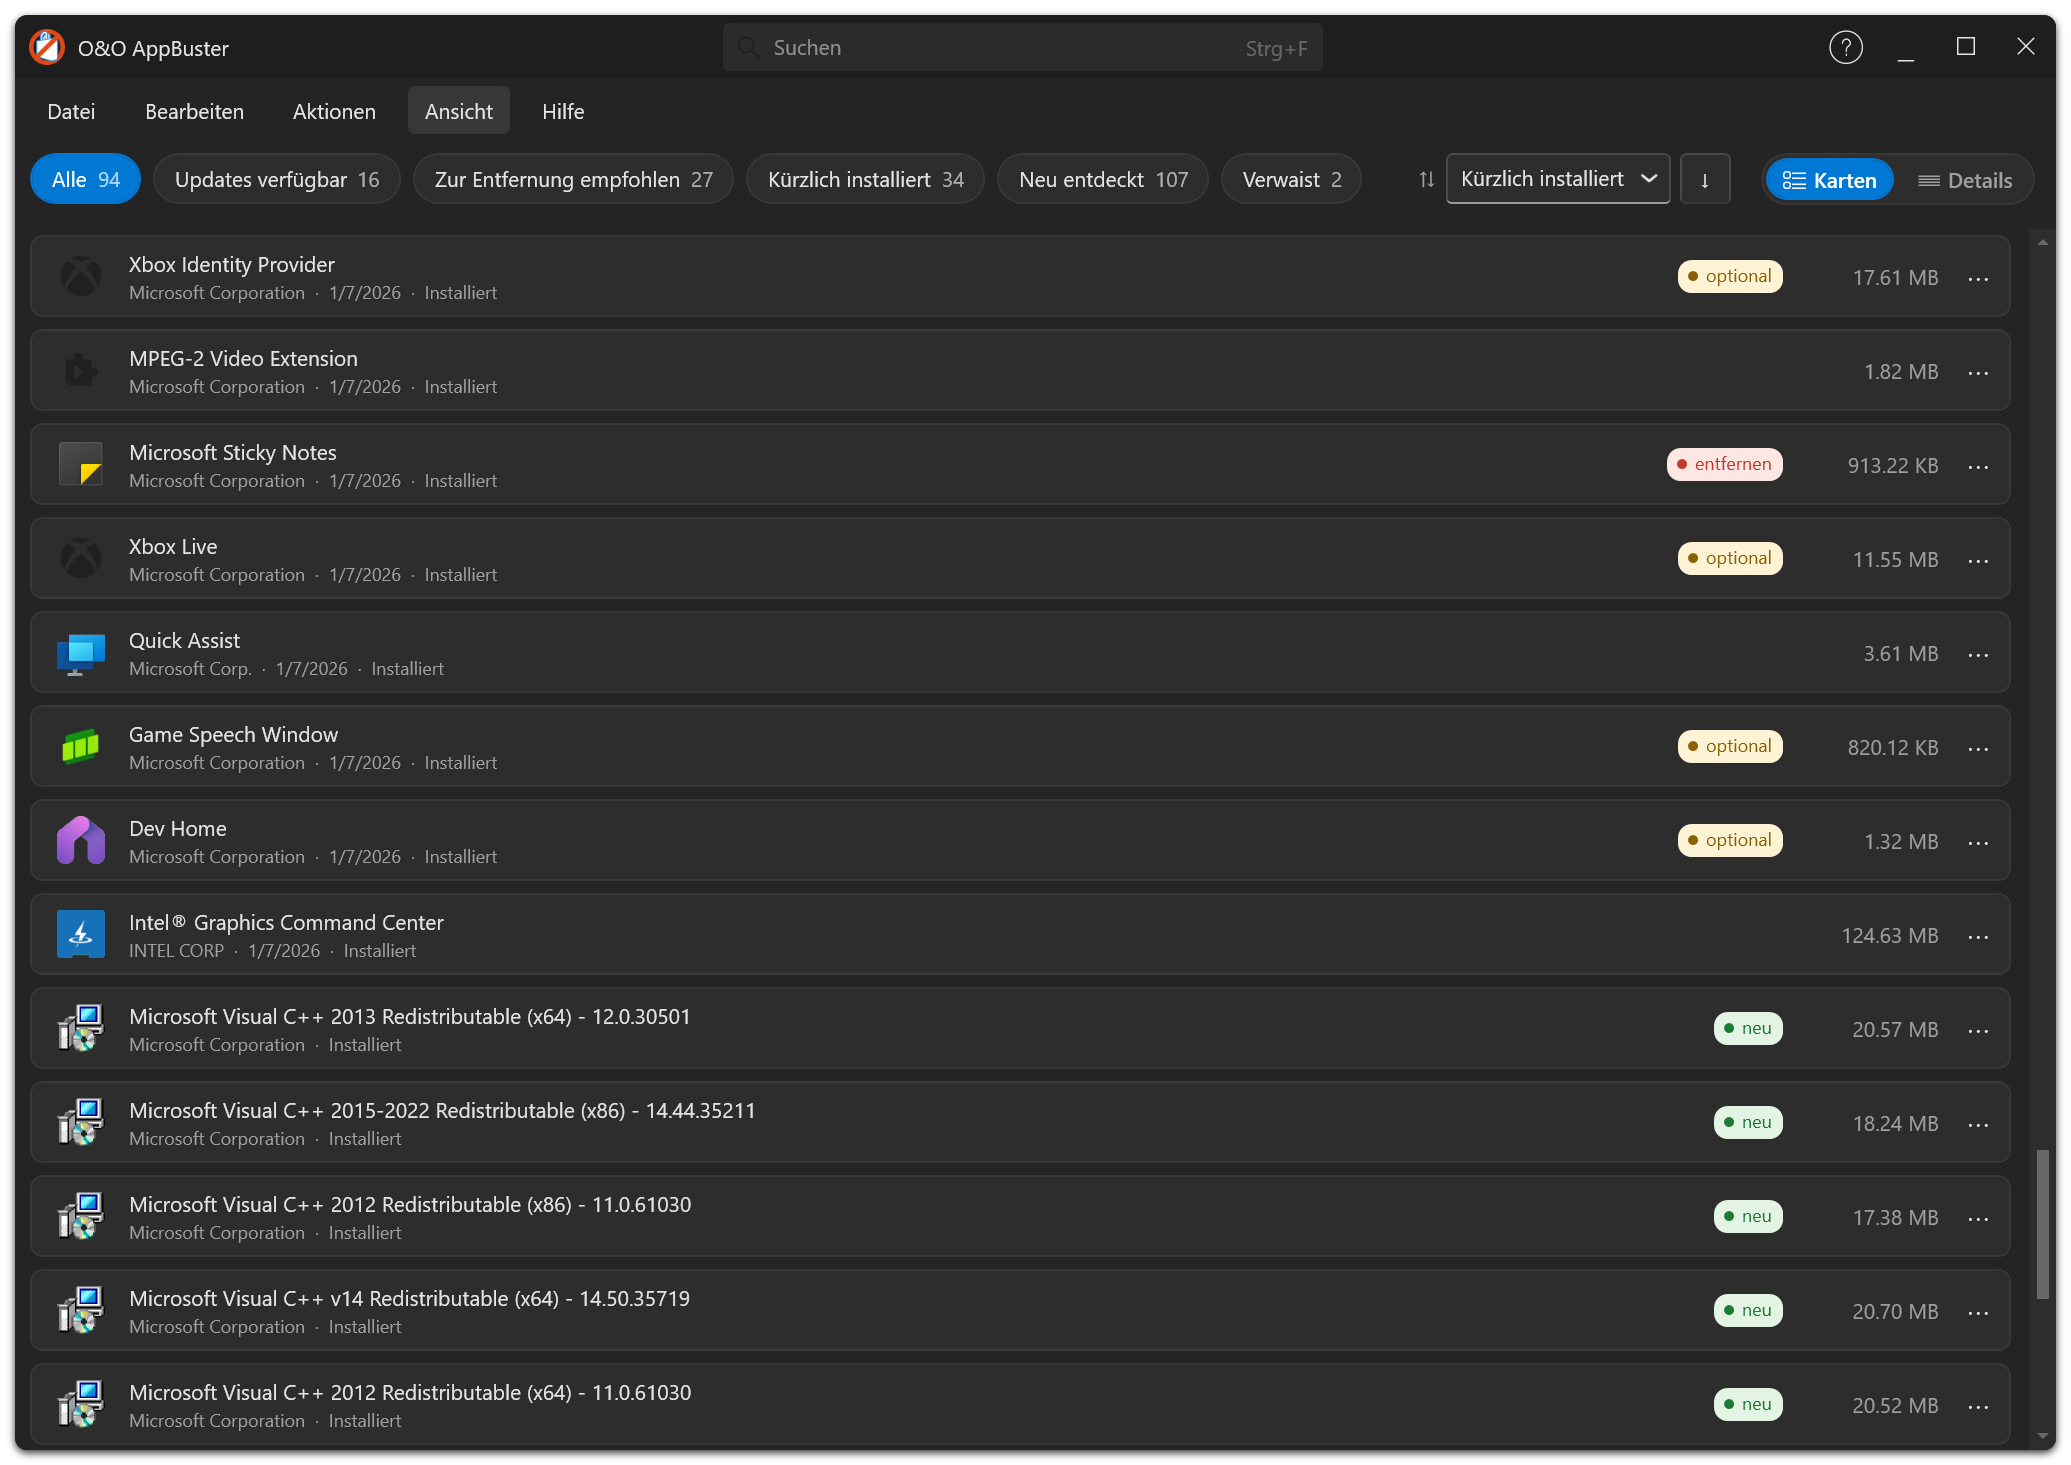This screenshot has width=2071, height=1465.
Task: Click the optional badge on Game Speech Window
Action: coord(1730,746)
